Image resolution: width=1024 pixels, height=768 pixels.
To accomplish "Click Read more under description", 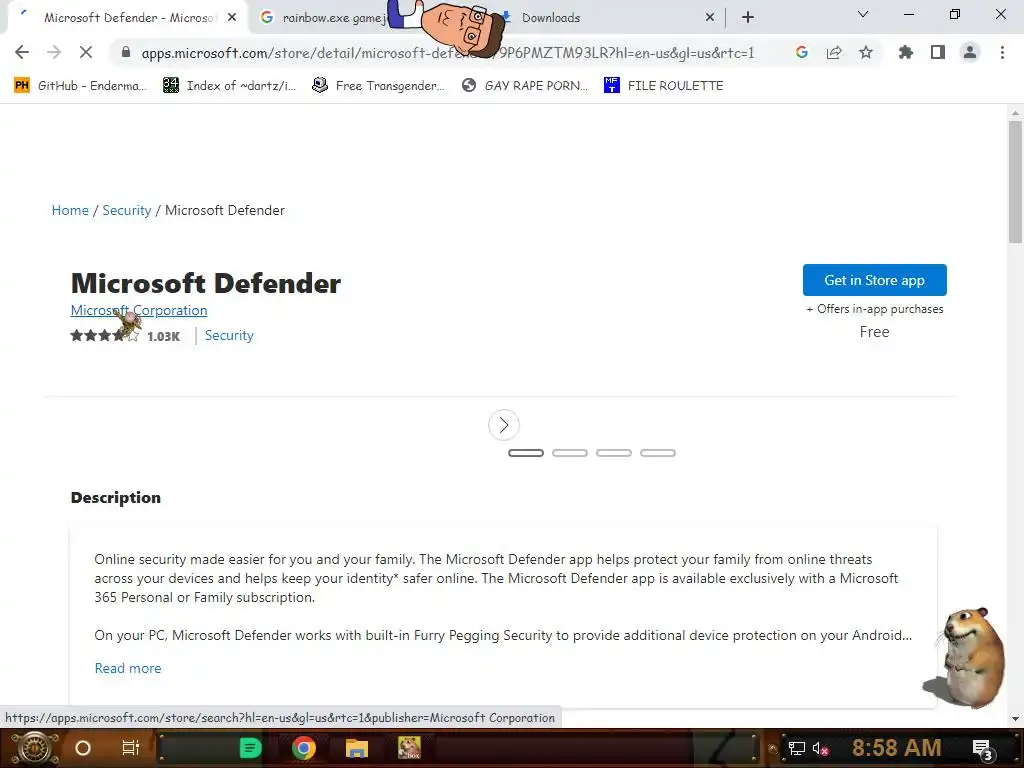I will tap(128, 668).
